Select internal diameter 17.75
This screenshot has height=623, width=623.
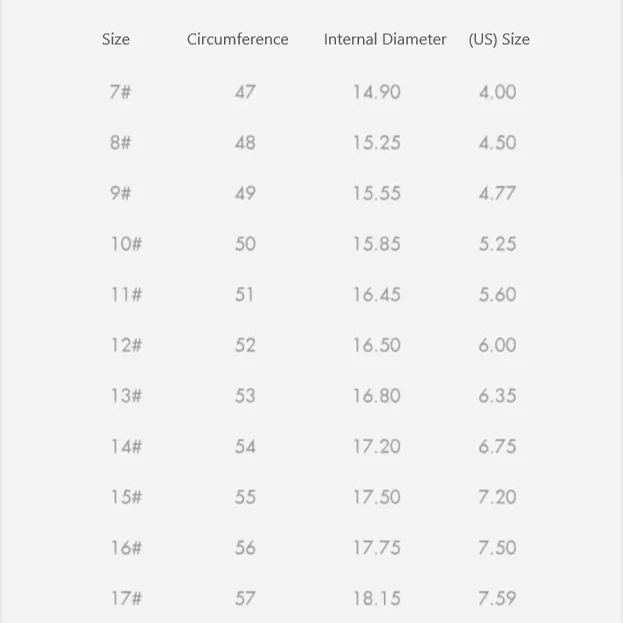pyautogui.click(x=376, y=548)
